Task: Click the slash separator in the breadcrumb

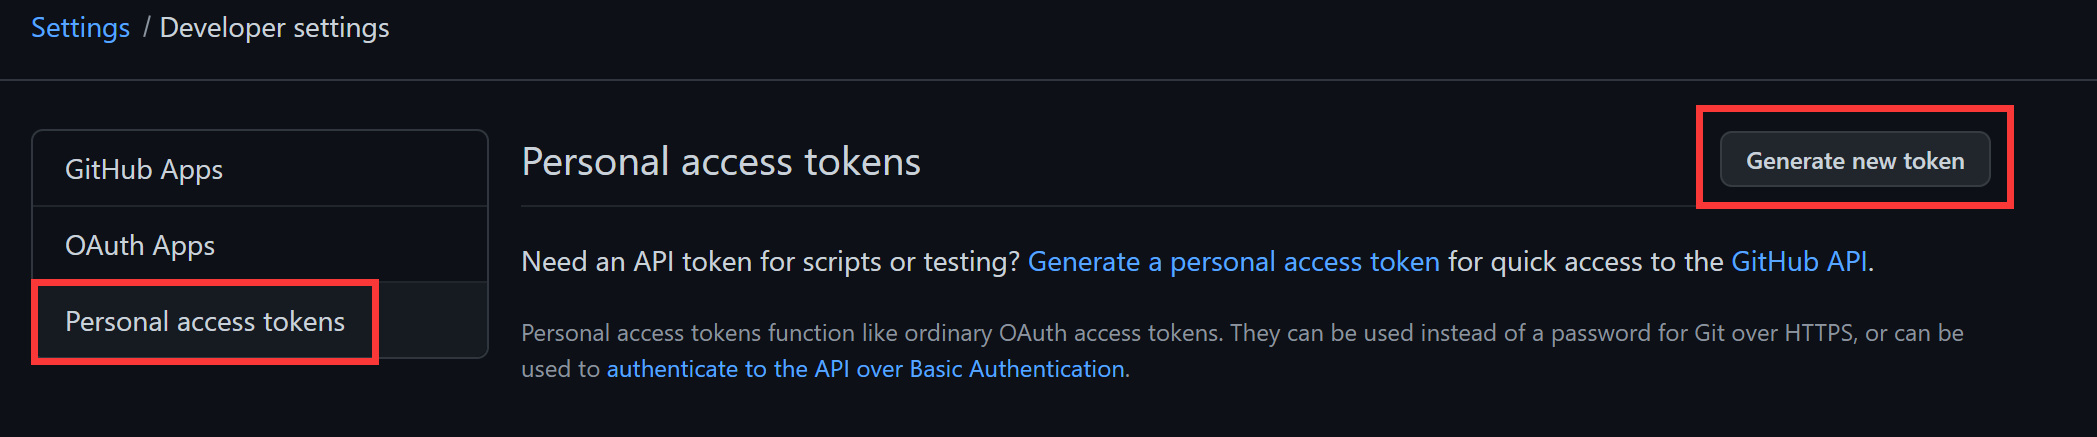Action: point(146,28)
